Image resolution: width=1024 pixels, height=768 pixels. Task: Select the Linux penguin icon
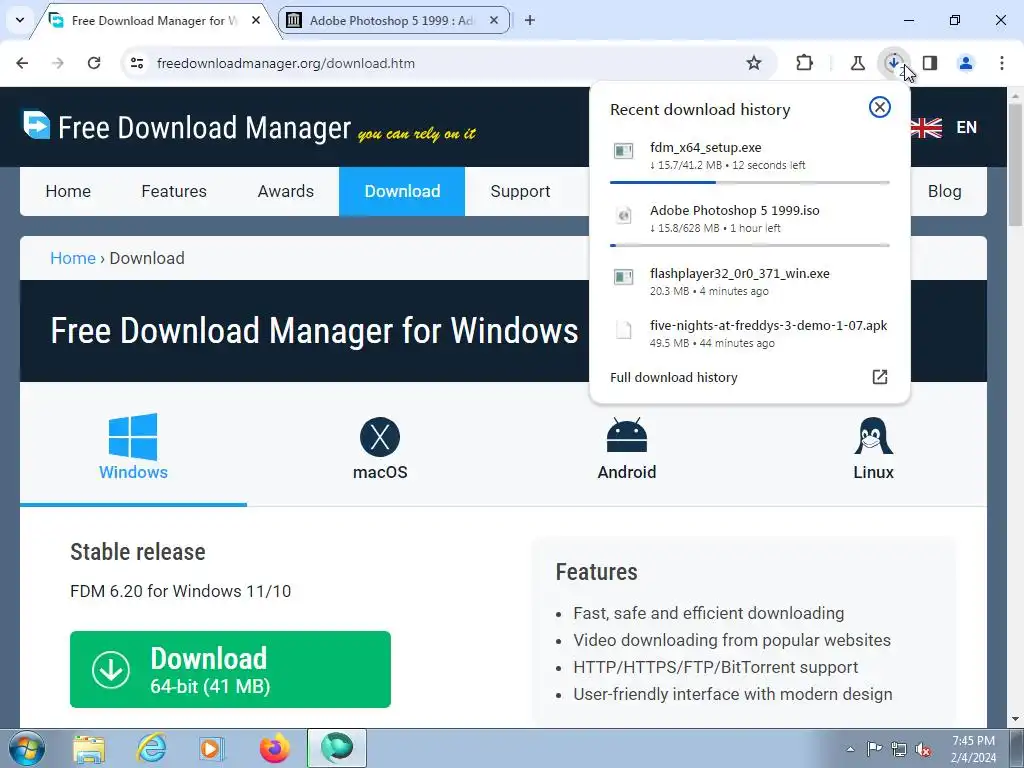873,436
